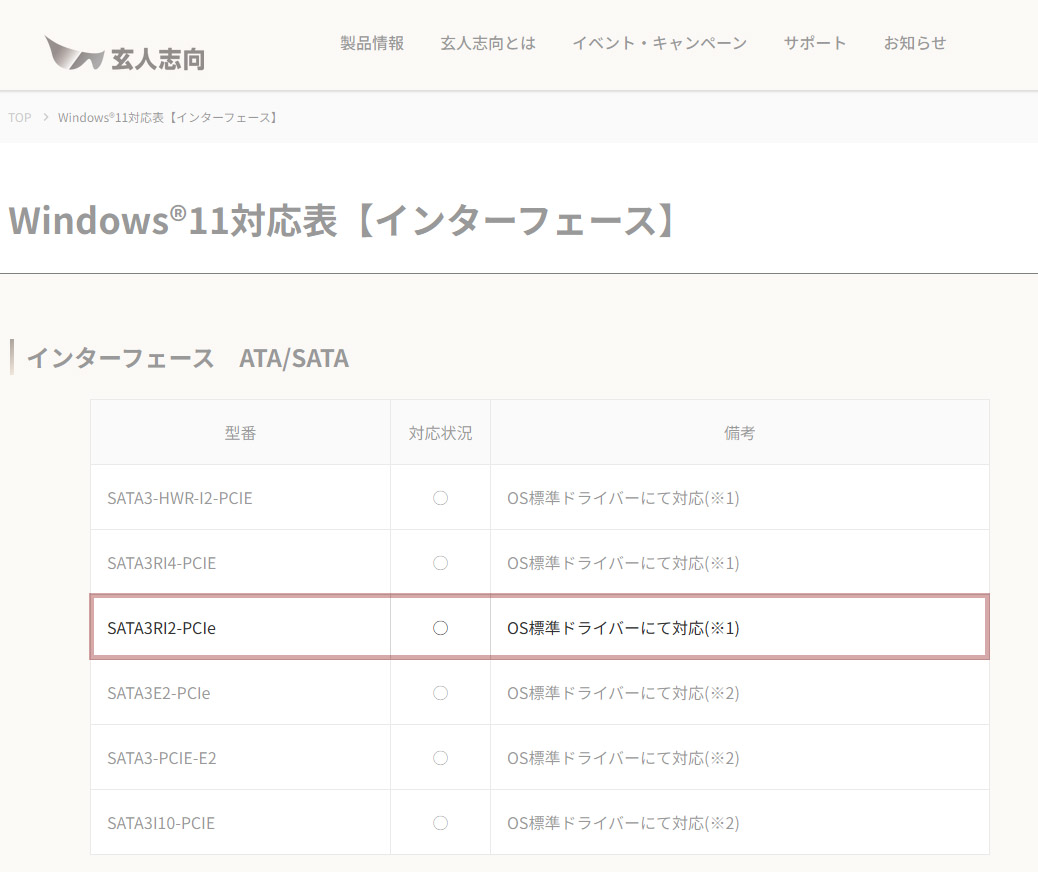
Task: Click the Windows®11対応表【インターフェース】breadcrumb item
Action: 167,117
